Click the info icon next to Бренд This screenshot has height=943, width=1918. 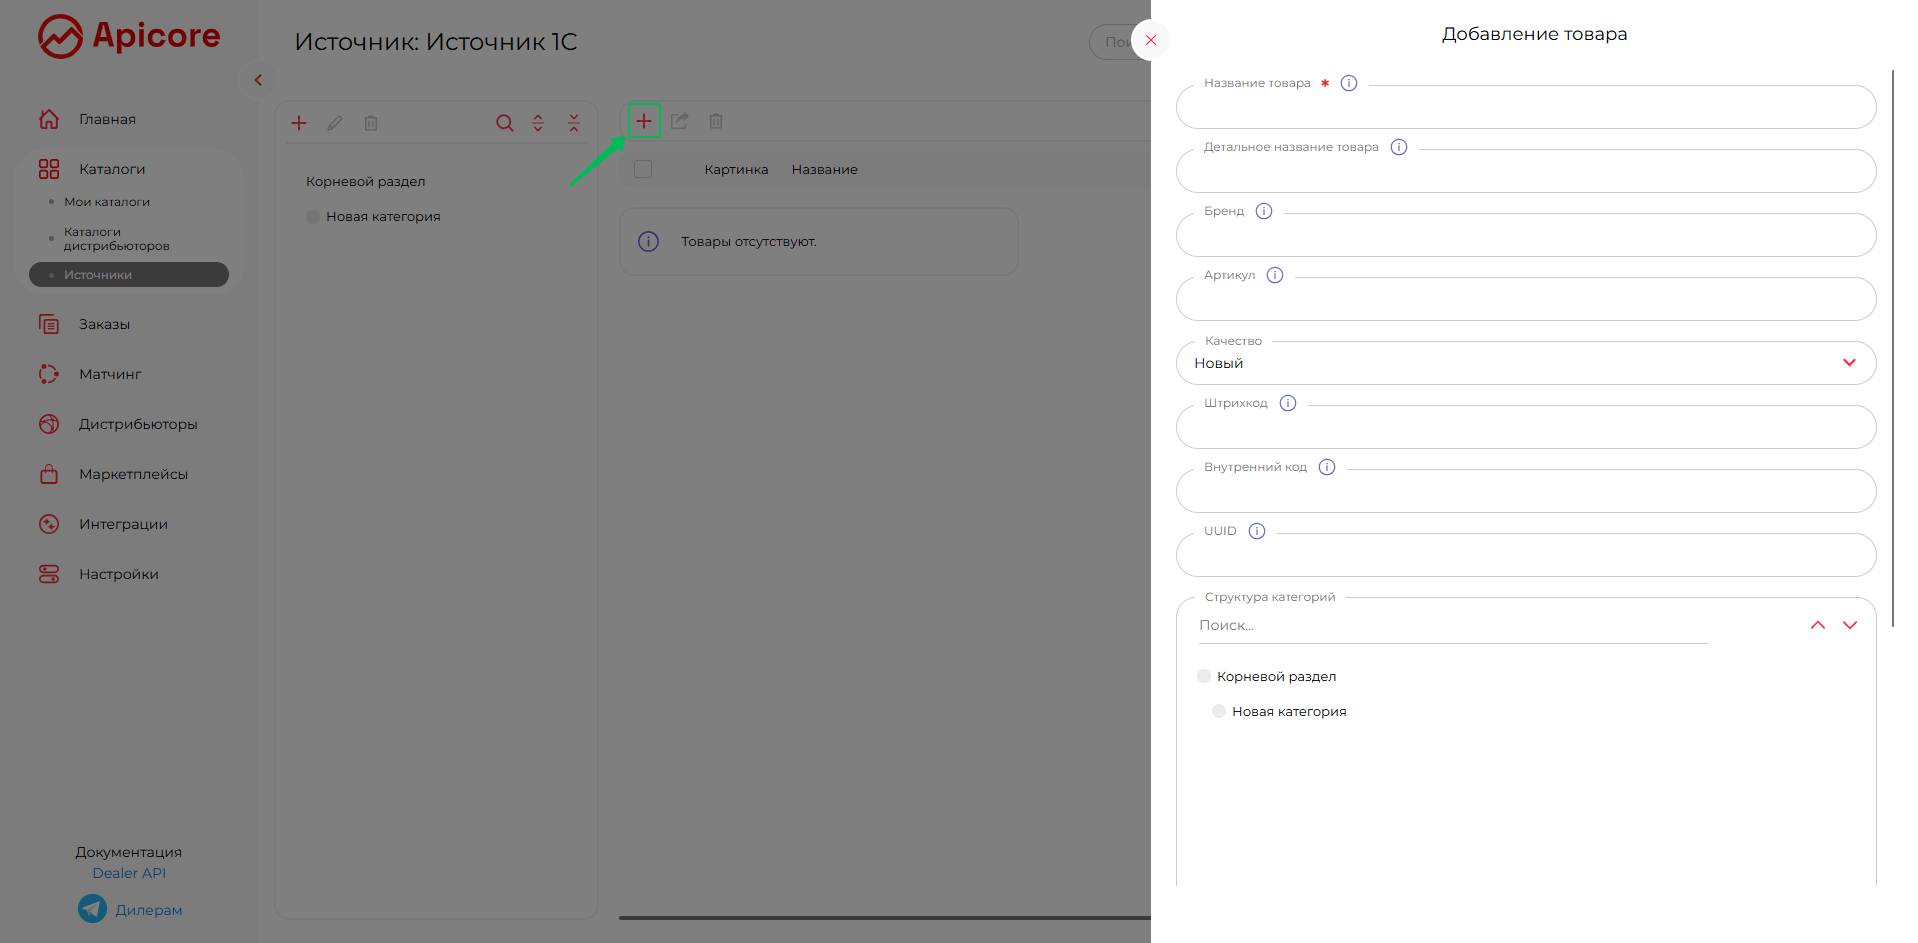(x=1263, y=211)
